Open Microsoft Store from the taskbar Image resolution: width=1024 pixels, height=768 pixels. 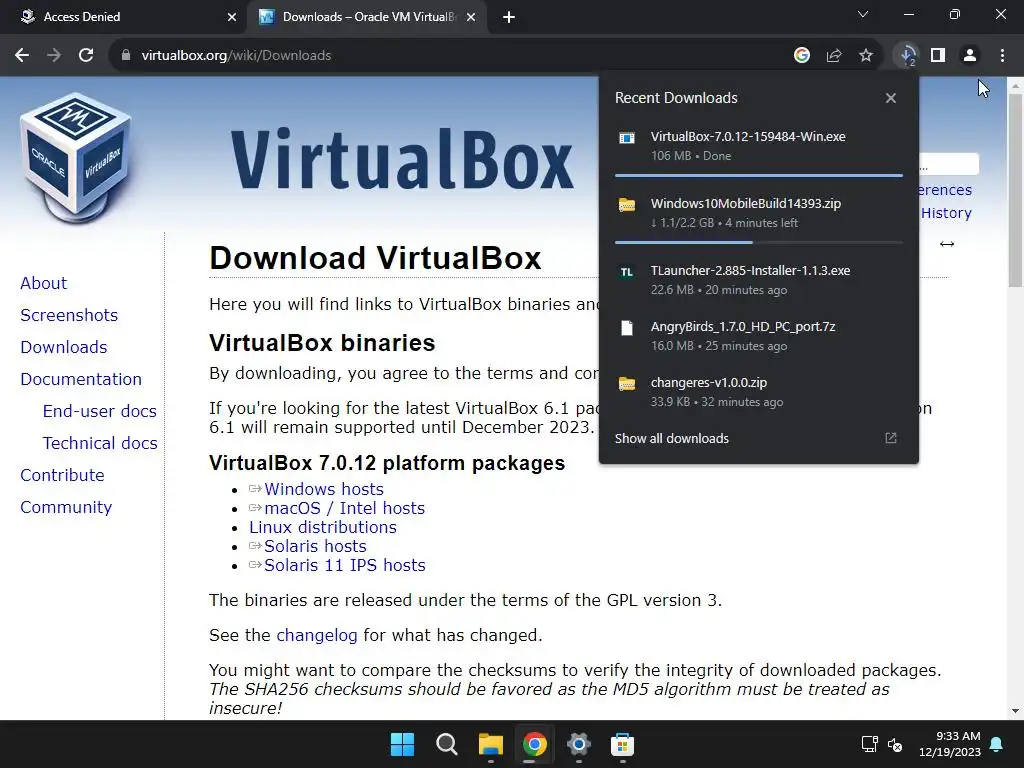click(622, 744)
